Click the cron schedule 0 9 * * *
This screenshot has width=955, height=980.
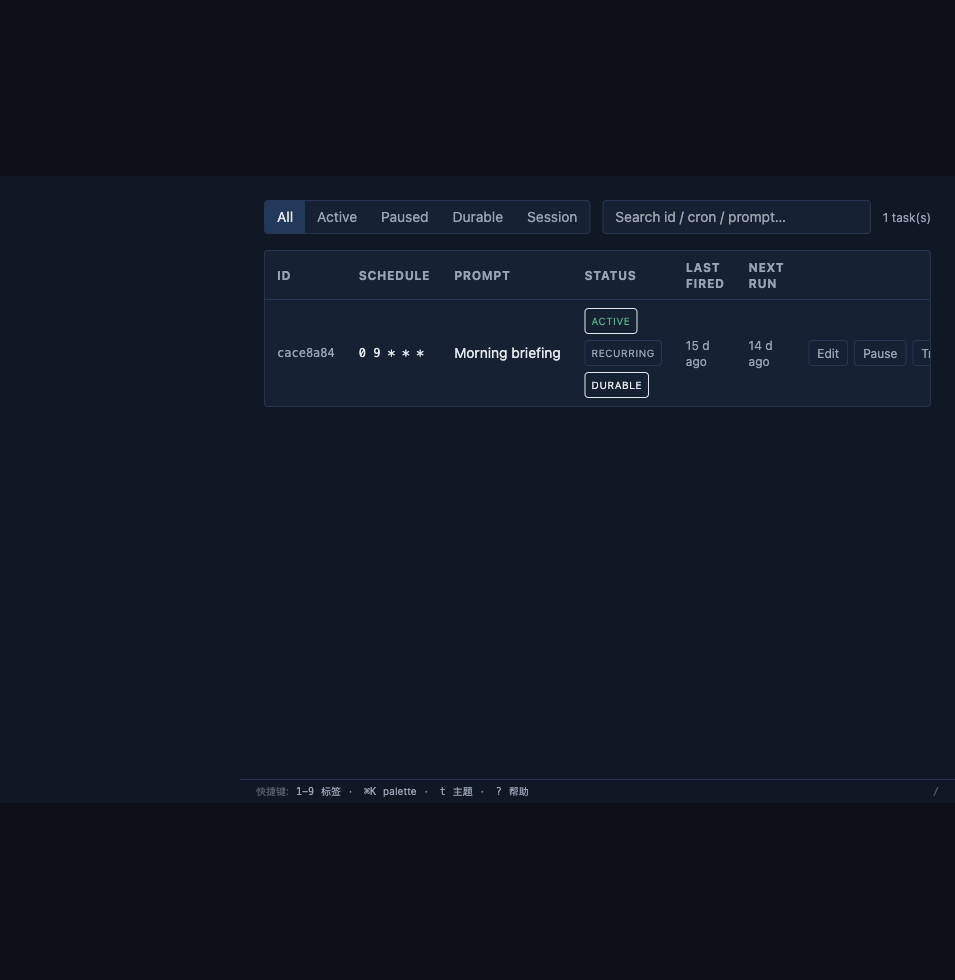point(391,353)
